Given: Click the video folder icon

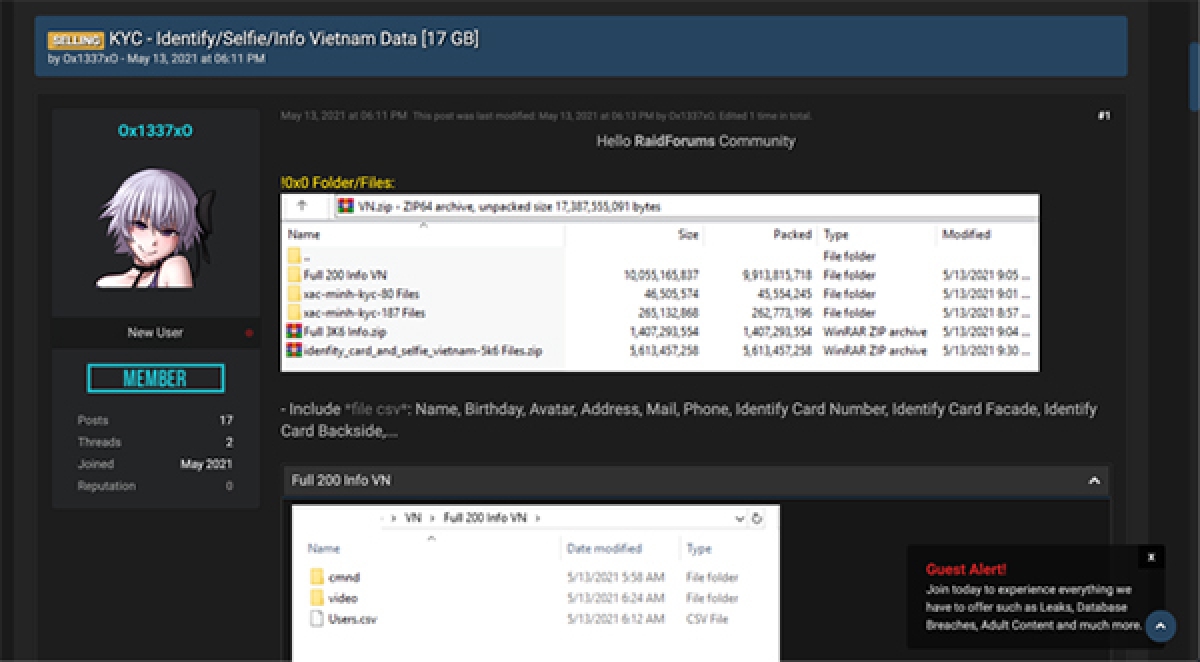Looking at the screenshot, I should (317, 598).
